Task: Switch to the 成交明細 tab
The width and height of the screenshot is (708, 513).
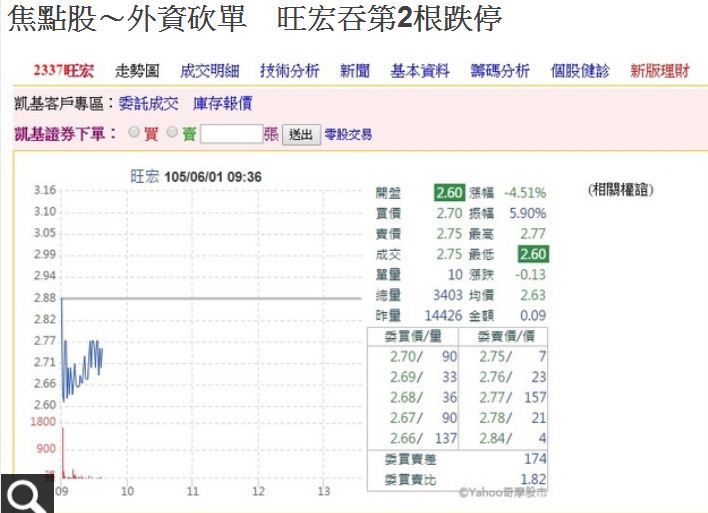Action: (x=210, y=71)
